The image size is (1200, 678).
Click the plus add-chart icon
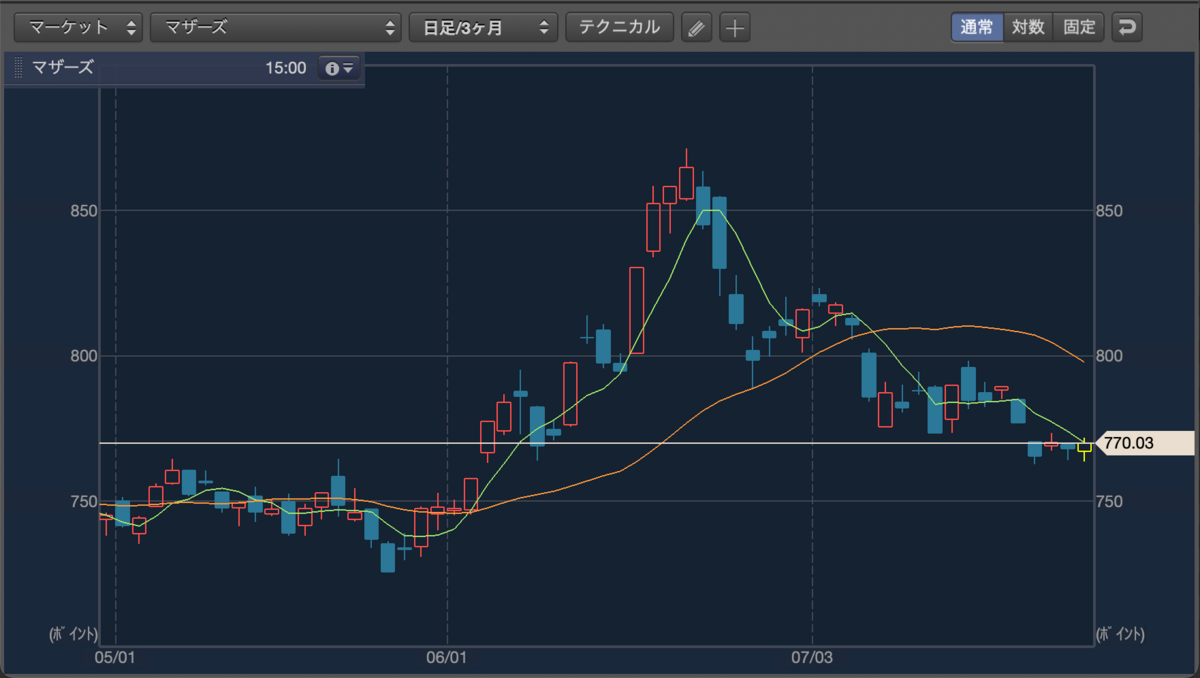[735, 28]
